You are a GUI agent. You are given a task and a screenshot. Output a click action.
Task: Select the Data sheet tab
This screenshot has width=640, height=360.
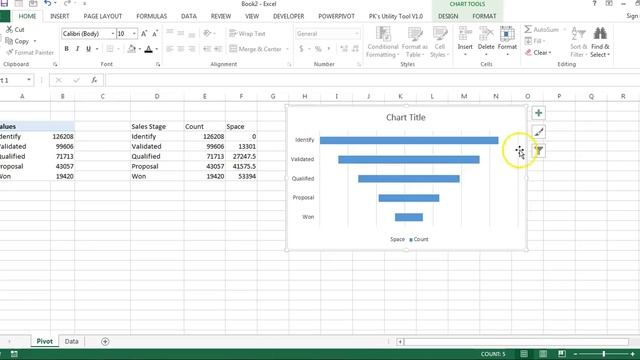71,341
